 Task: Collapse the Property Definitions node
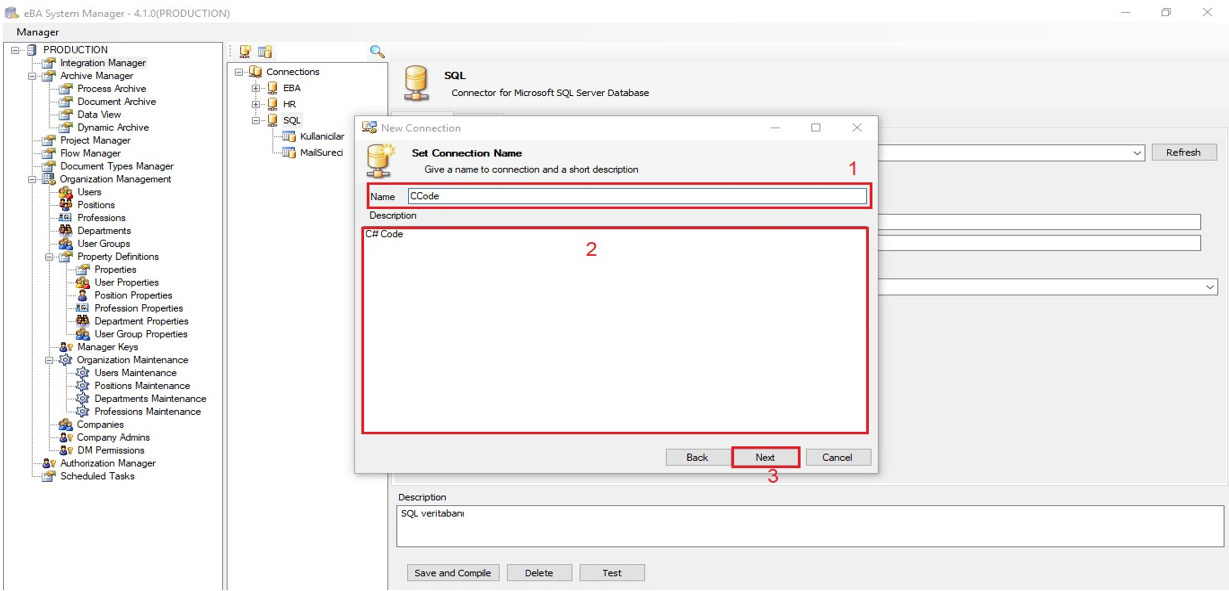click(49, 257)
